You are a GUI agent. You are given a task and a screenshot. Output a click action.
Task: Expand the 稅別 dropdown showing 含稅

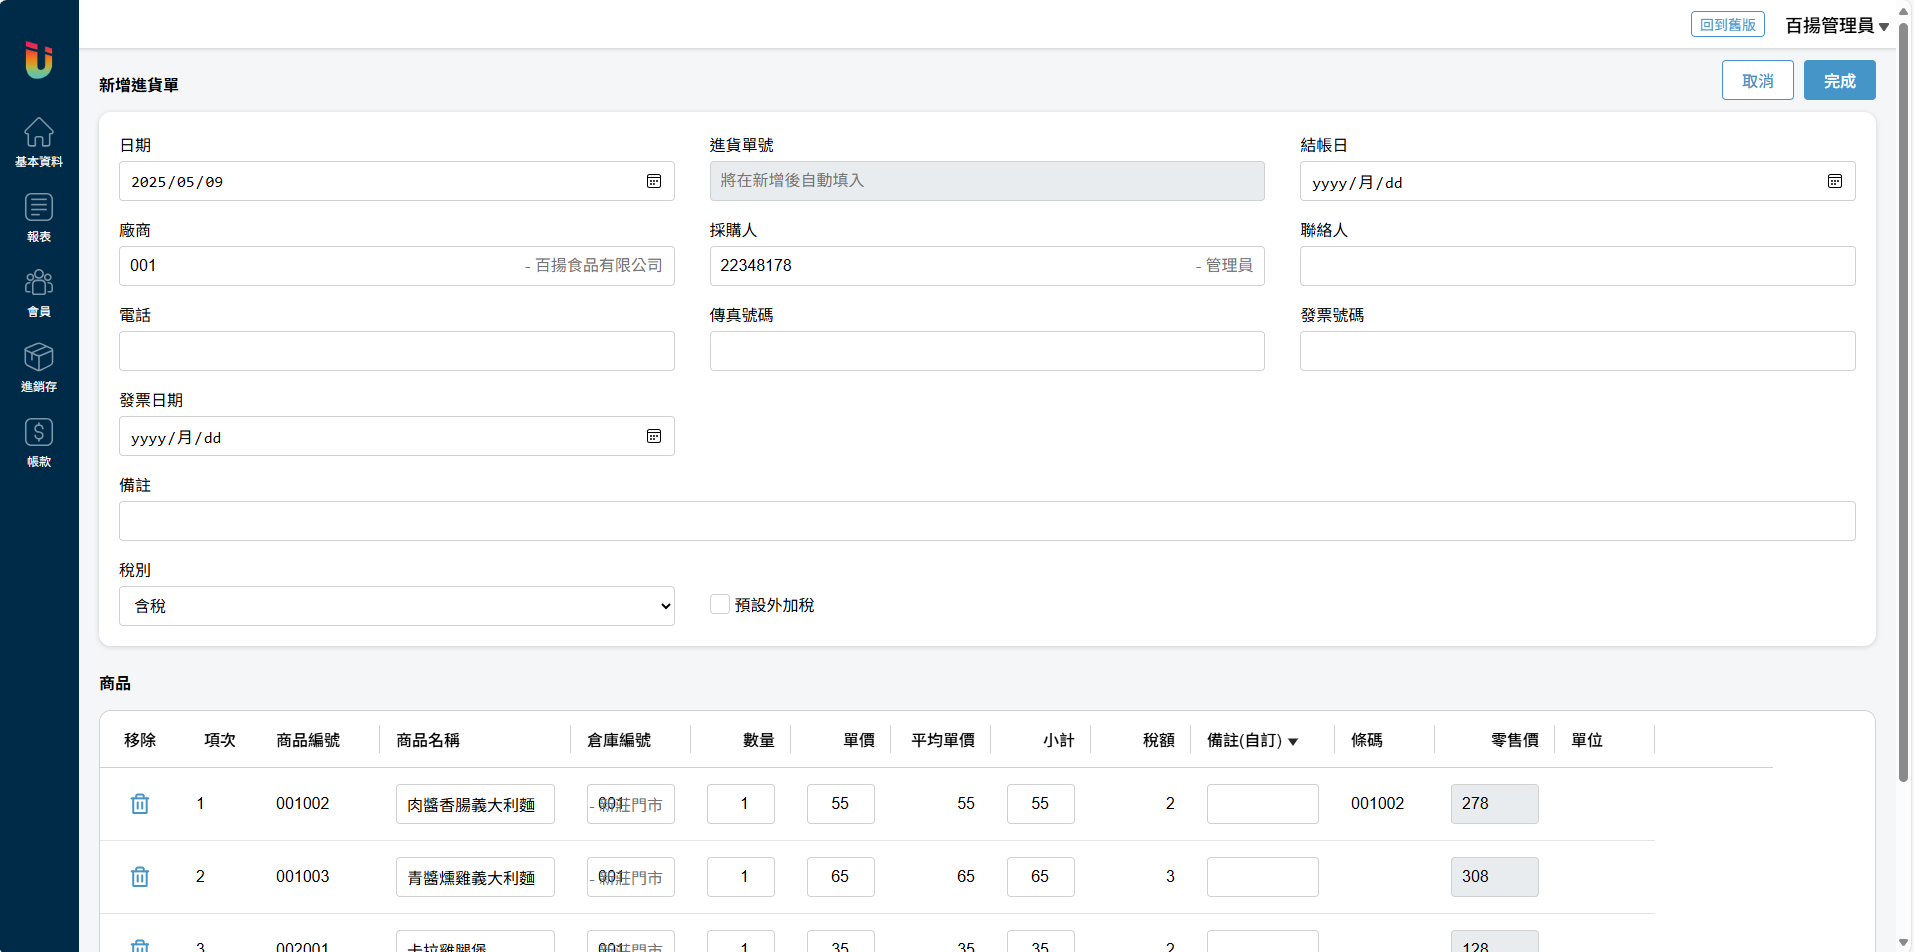pyautogui.click(x=396, y=606)
